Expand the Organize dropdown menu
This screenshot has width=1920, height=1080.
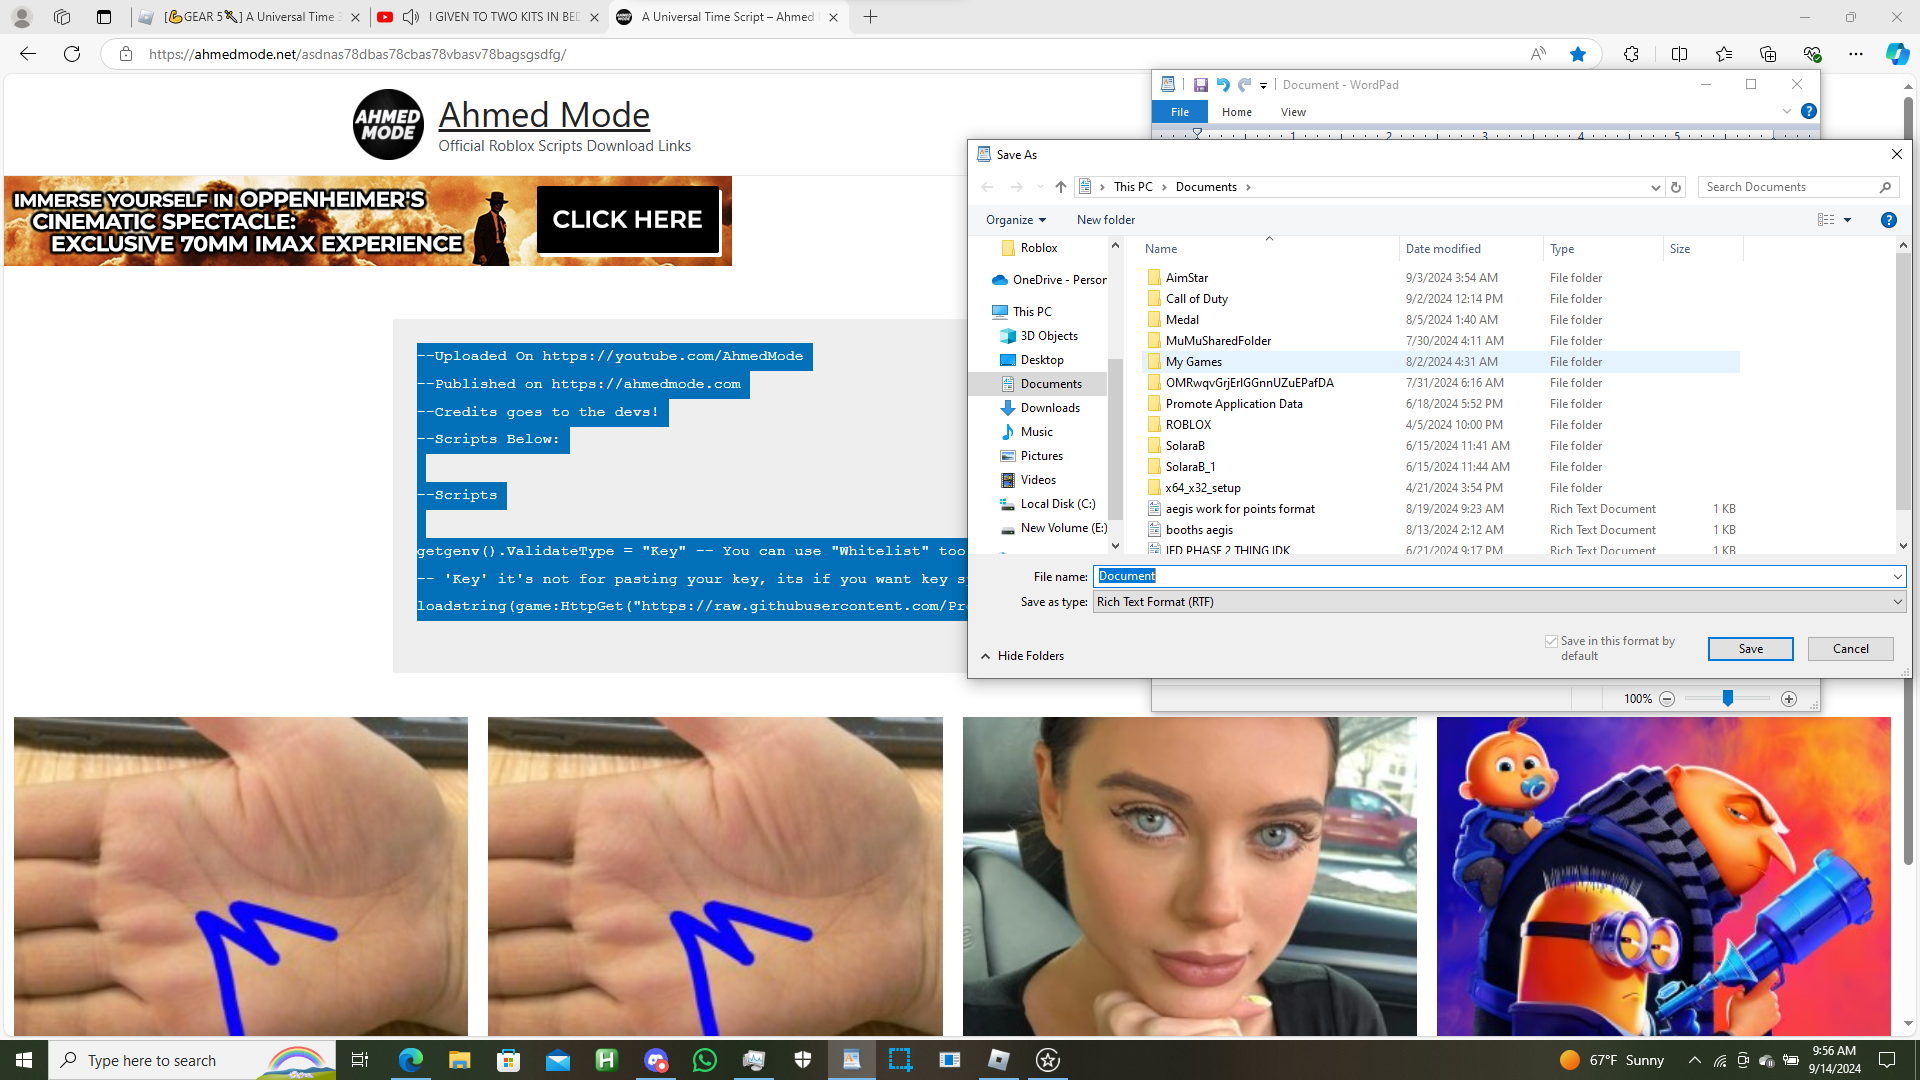pyautogui.click(x=1015, y=220)
